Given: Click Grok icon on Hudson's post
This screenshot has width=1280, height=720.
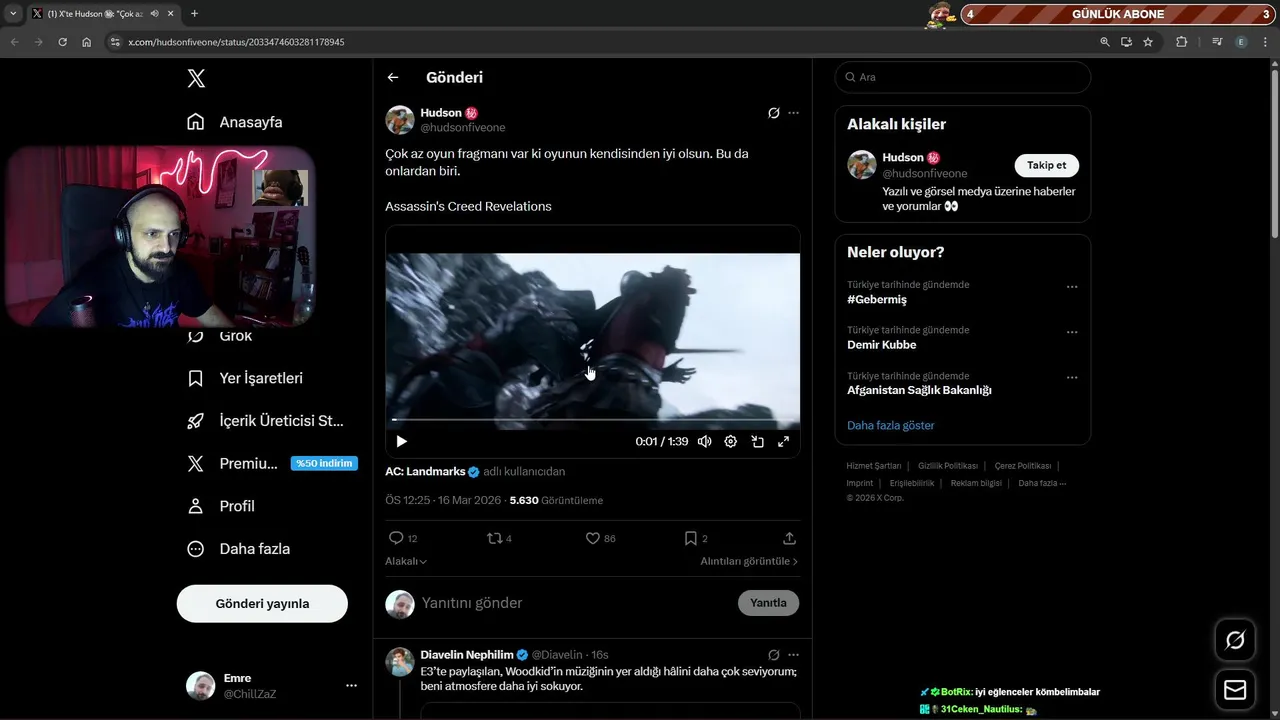Looking at the screenshot, I should click(773, 113).
